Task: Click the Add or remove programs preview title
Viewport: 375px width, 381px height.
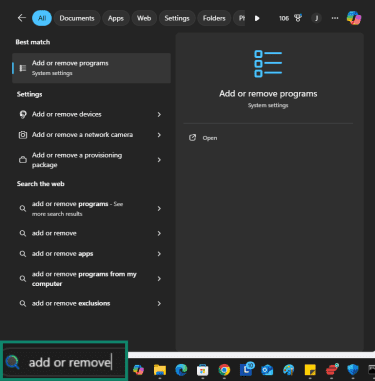Action: click(268, 94)
